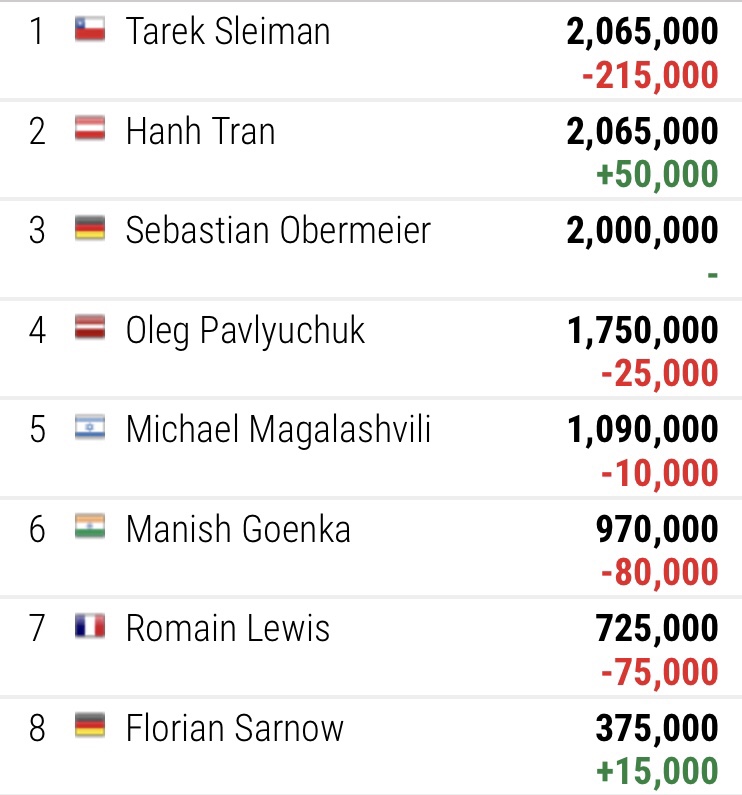742x795 pixels.
Task: Click the Austria flag next to Hanh Tran
Action: (x=90, y=130)
